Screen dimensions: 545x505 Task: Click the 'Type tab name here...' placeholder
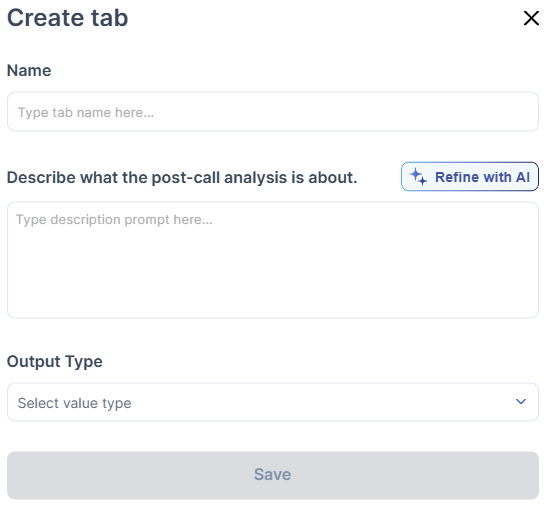pos(86,113)
